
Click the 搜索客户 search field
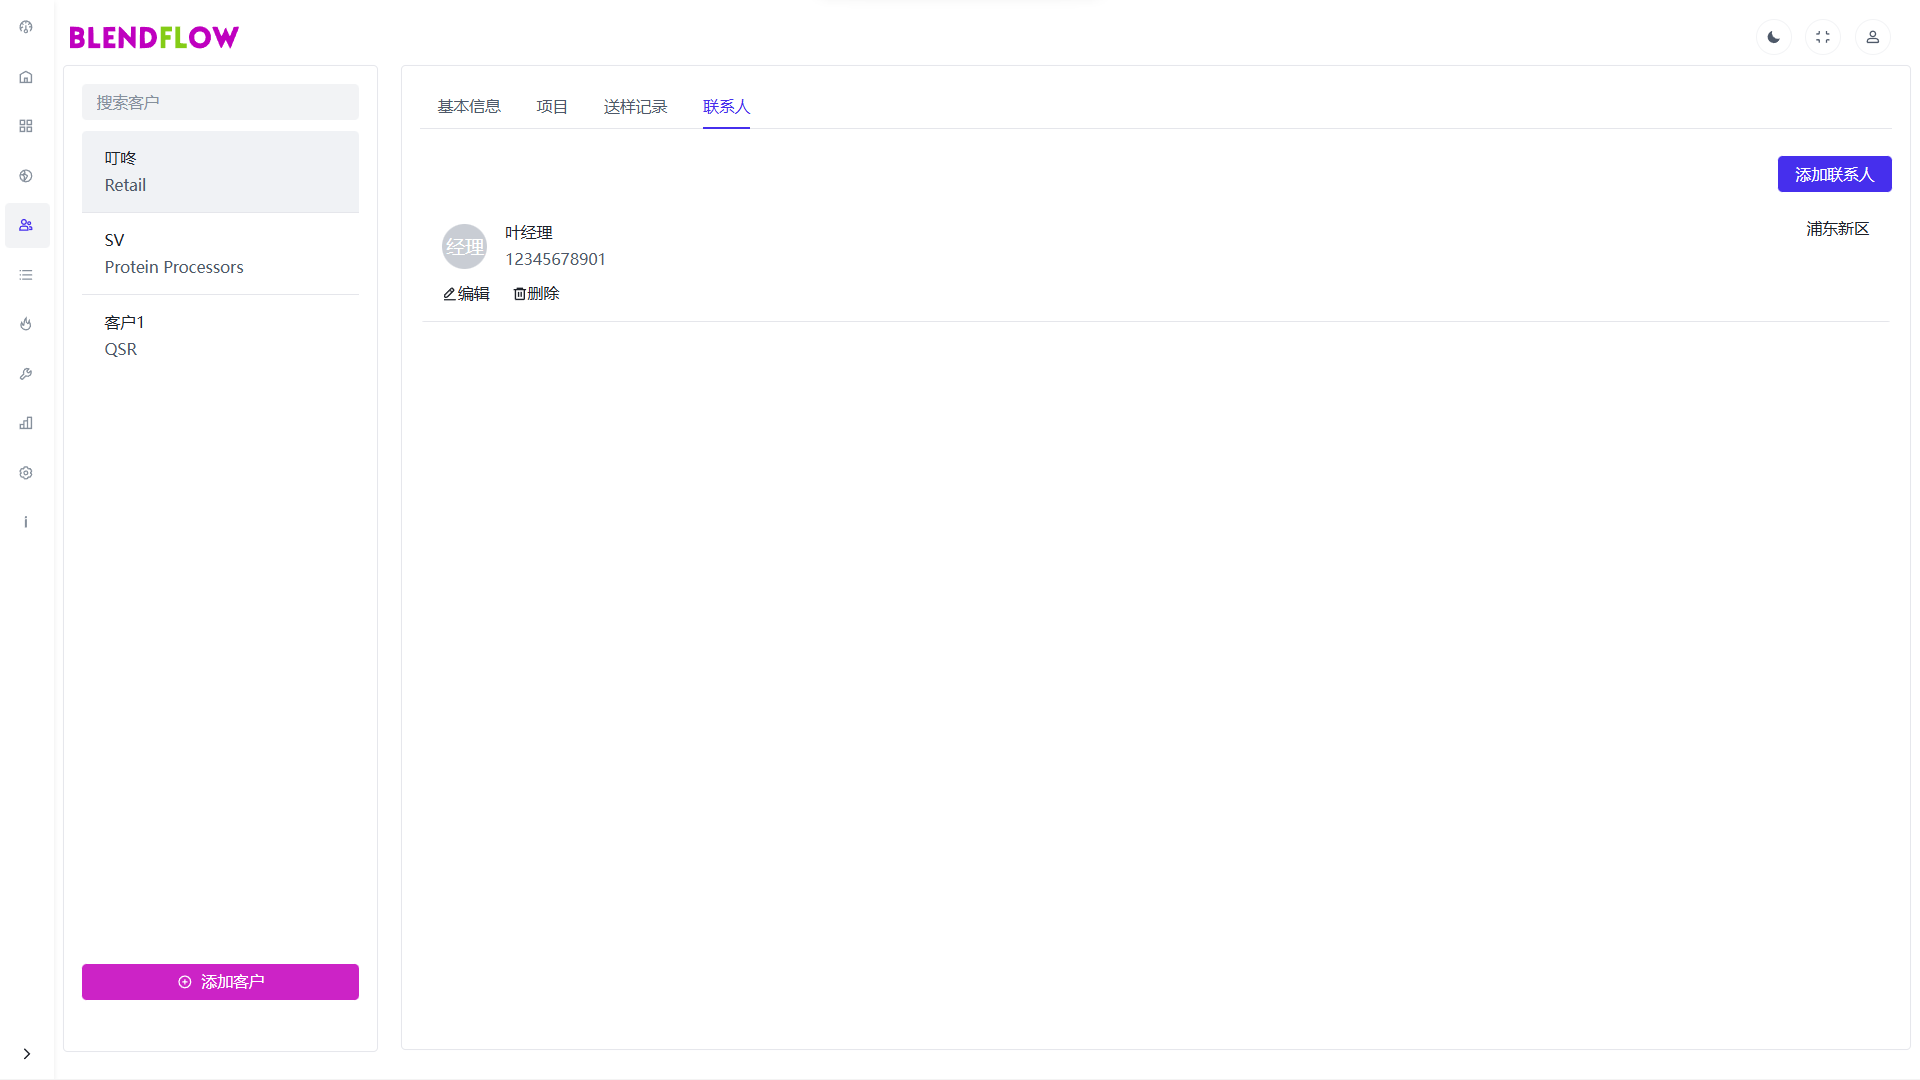click(220, 102)
